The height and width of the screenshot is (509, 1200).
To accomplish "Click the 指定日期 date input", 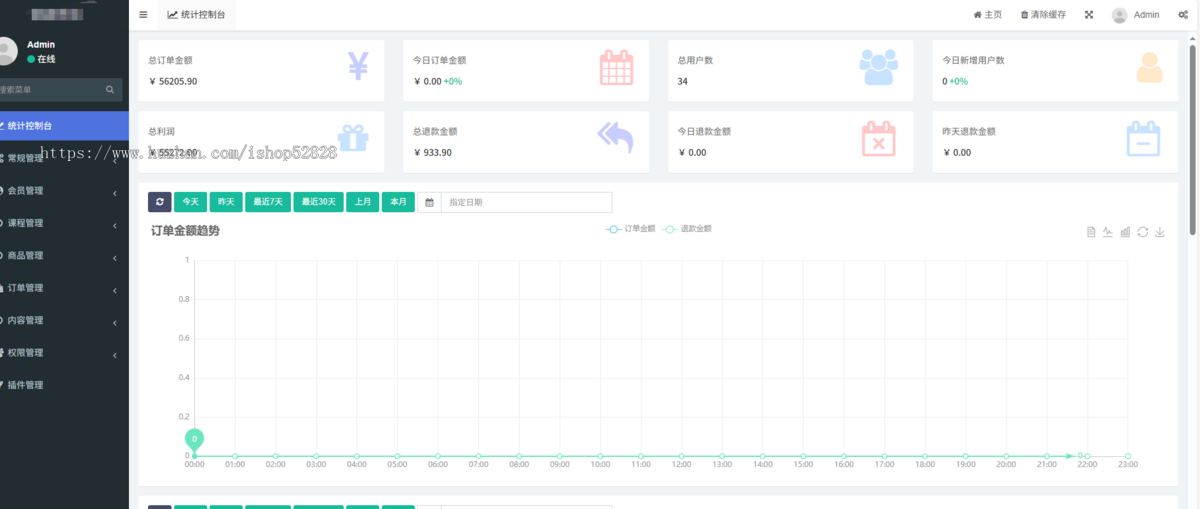I will coord(526,202).
